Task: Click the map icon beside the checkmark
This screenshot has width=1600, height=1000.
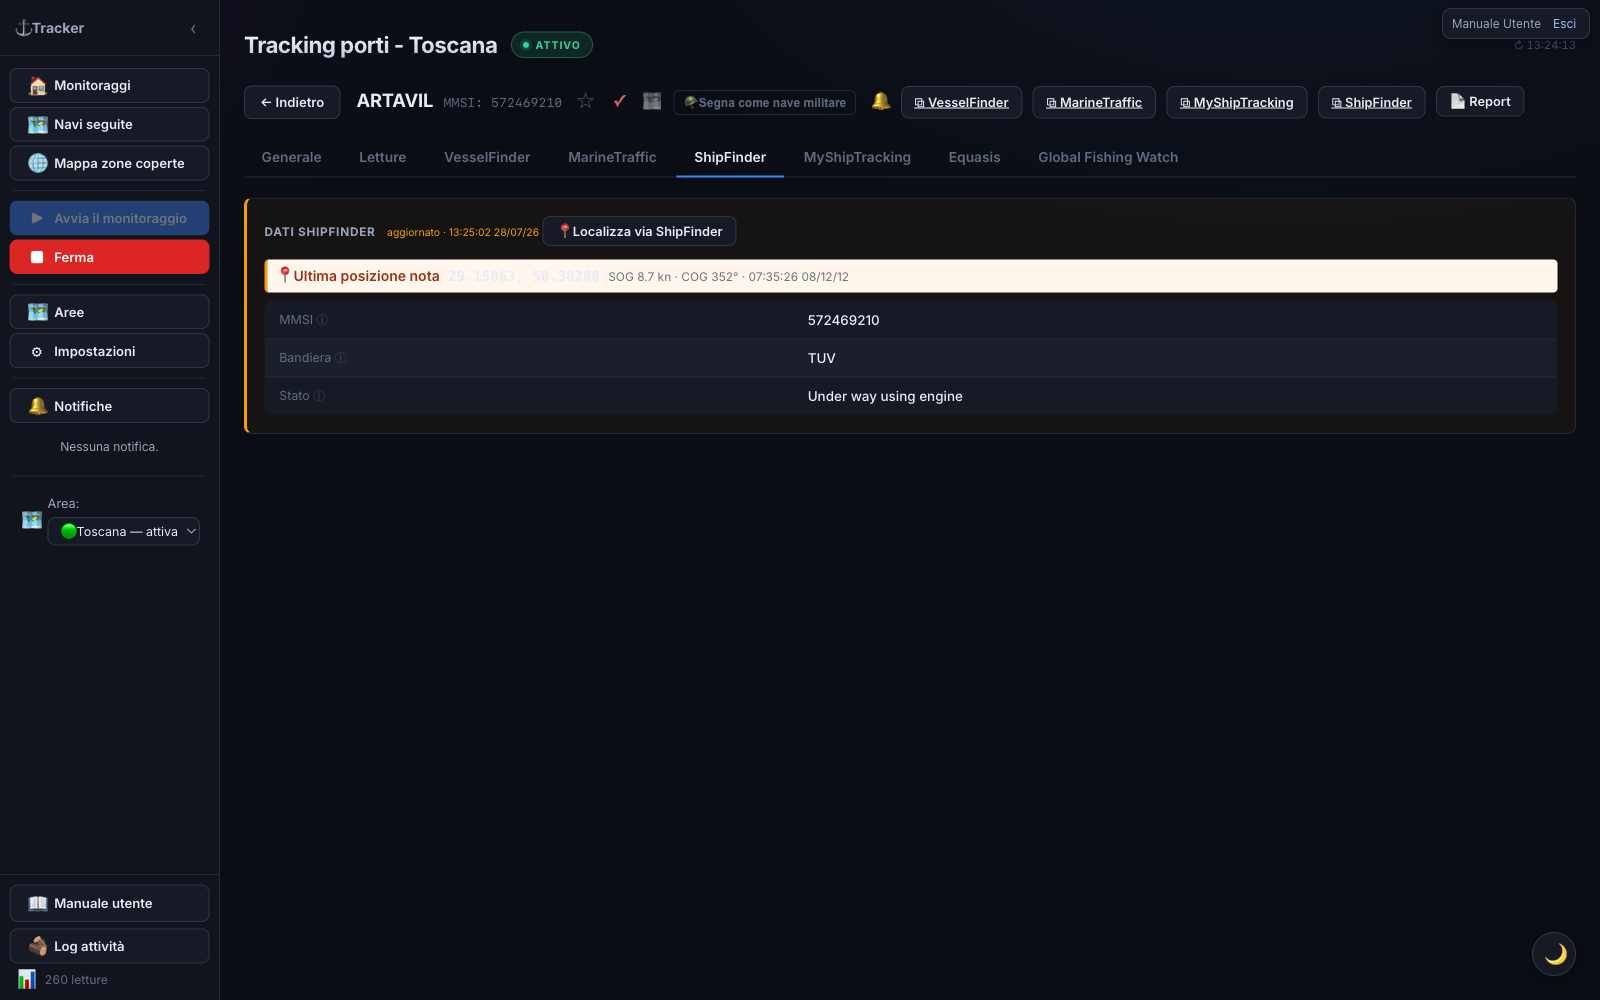Action: [652, 101]
